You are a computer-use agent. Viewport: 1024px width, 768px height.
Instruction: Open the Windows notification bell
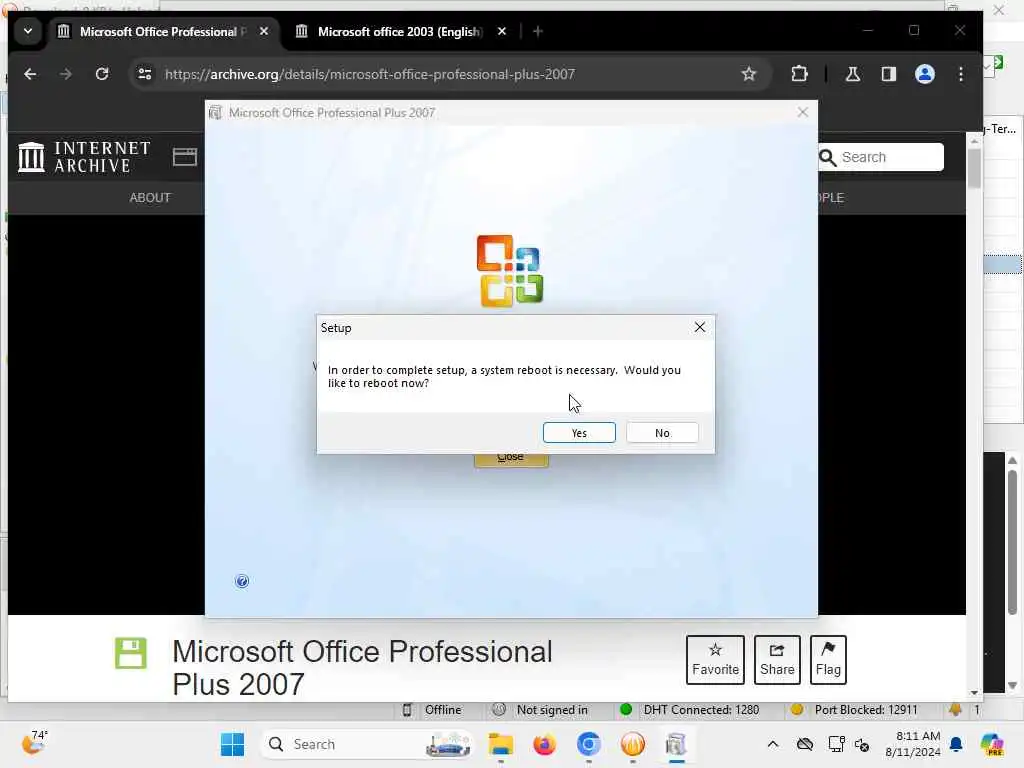pos(956,744)
